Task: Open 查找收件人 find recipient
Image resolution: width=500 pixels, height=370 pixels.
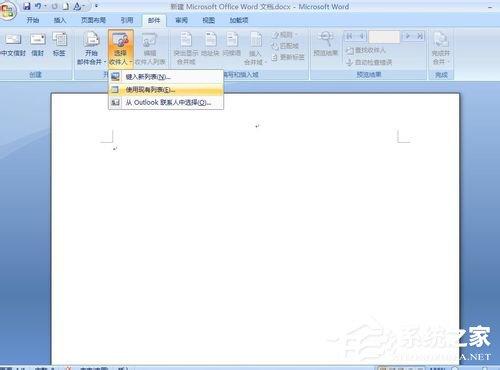Action: (365, 50)
